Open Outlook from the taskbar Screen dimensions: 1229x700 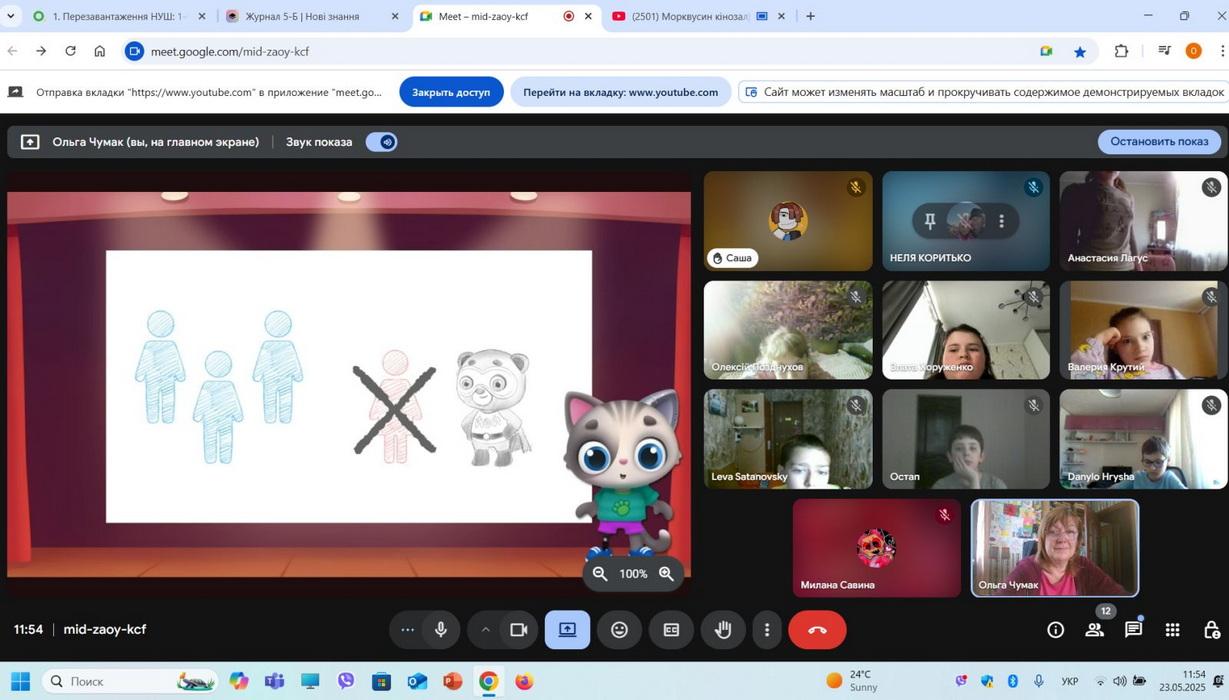pos(417,681)
